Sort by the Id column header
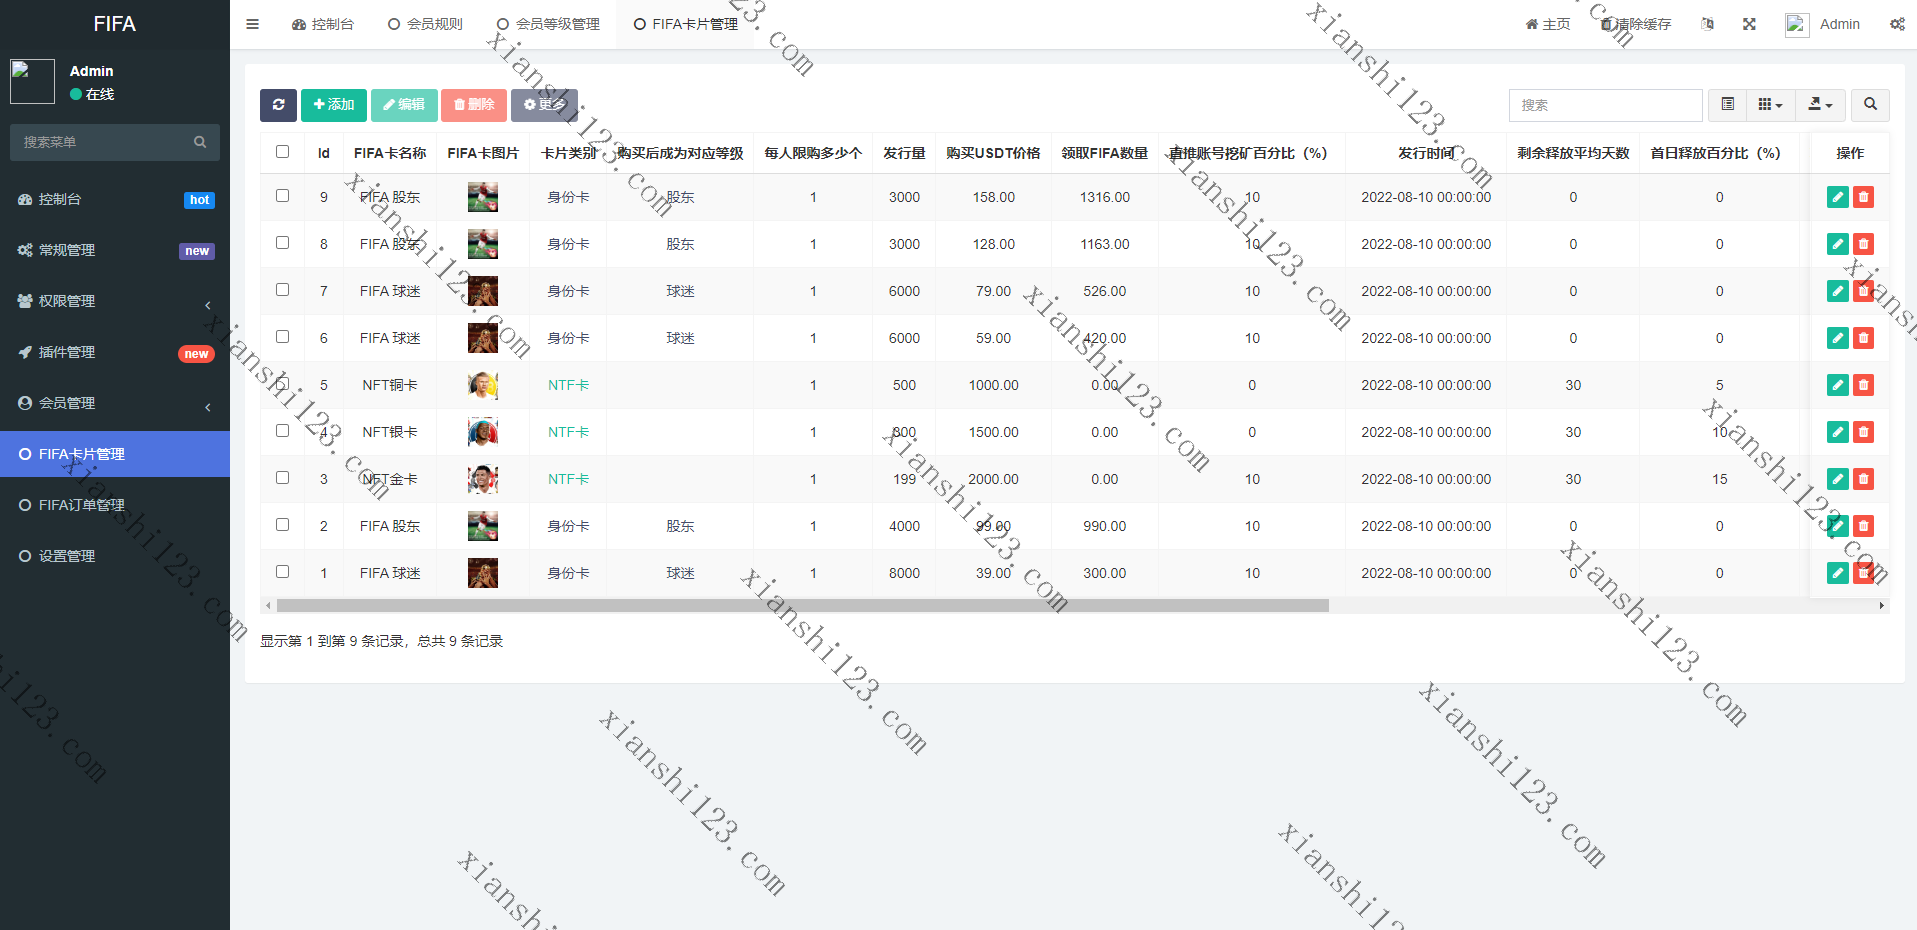Viewport: 1917px width, 930px height. [323, 153]
